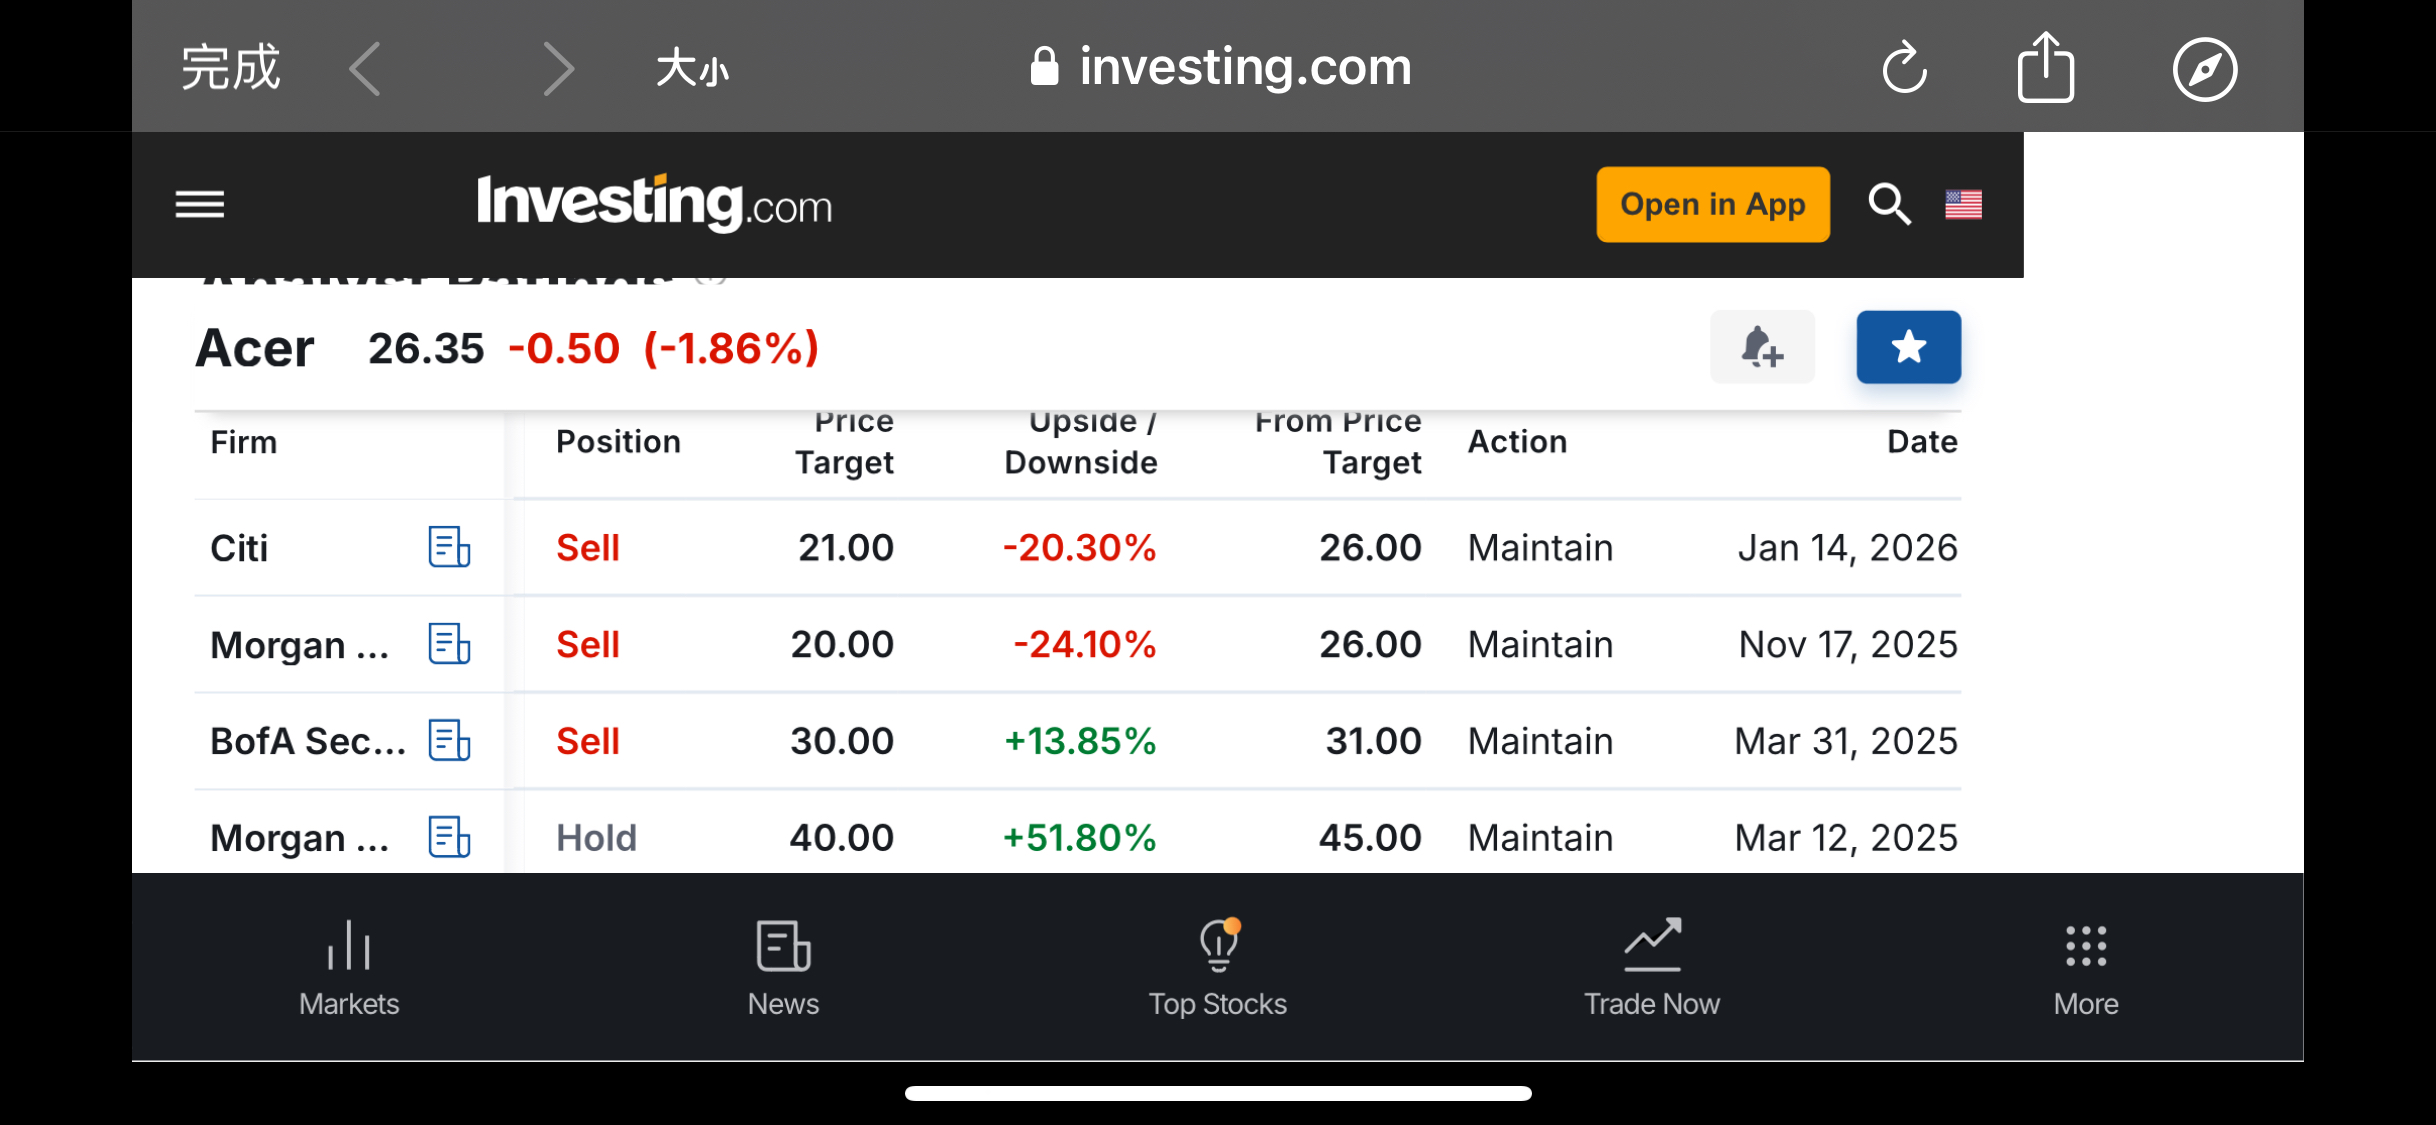Toggle the blue watchlist star

click(1908, 347)
